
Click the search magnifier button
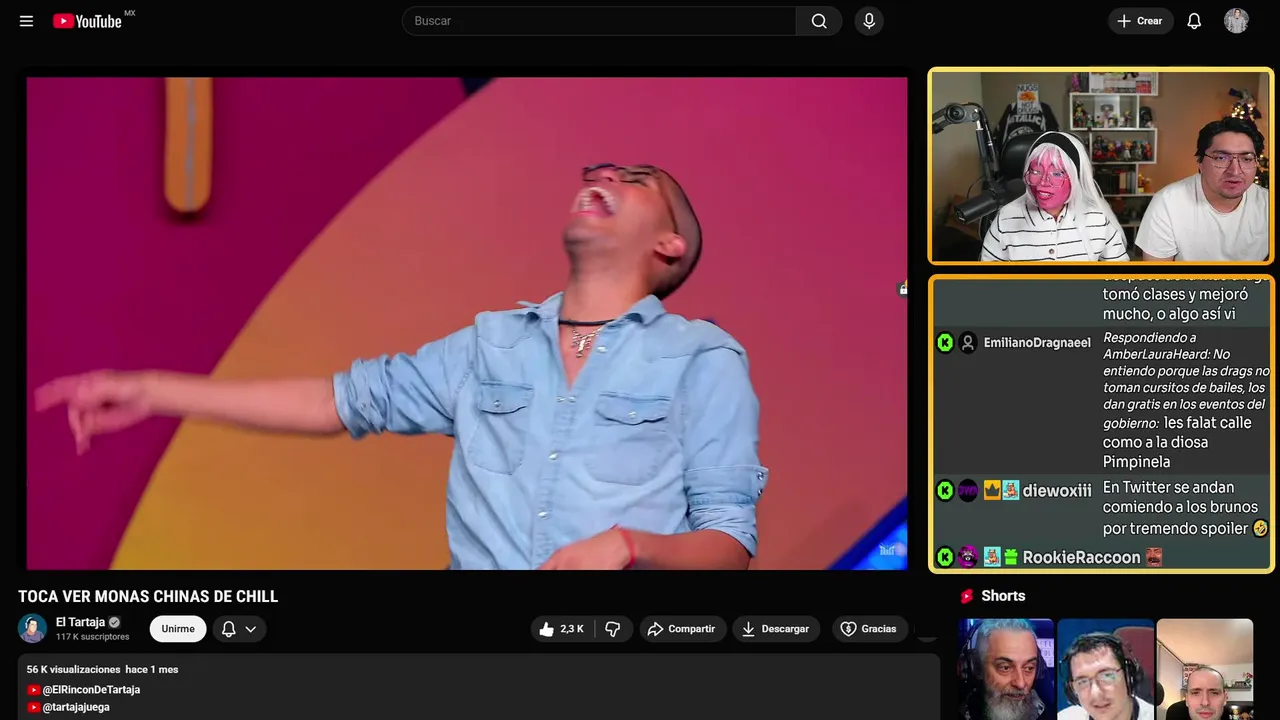point(819,21)
